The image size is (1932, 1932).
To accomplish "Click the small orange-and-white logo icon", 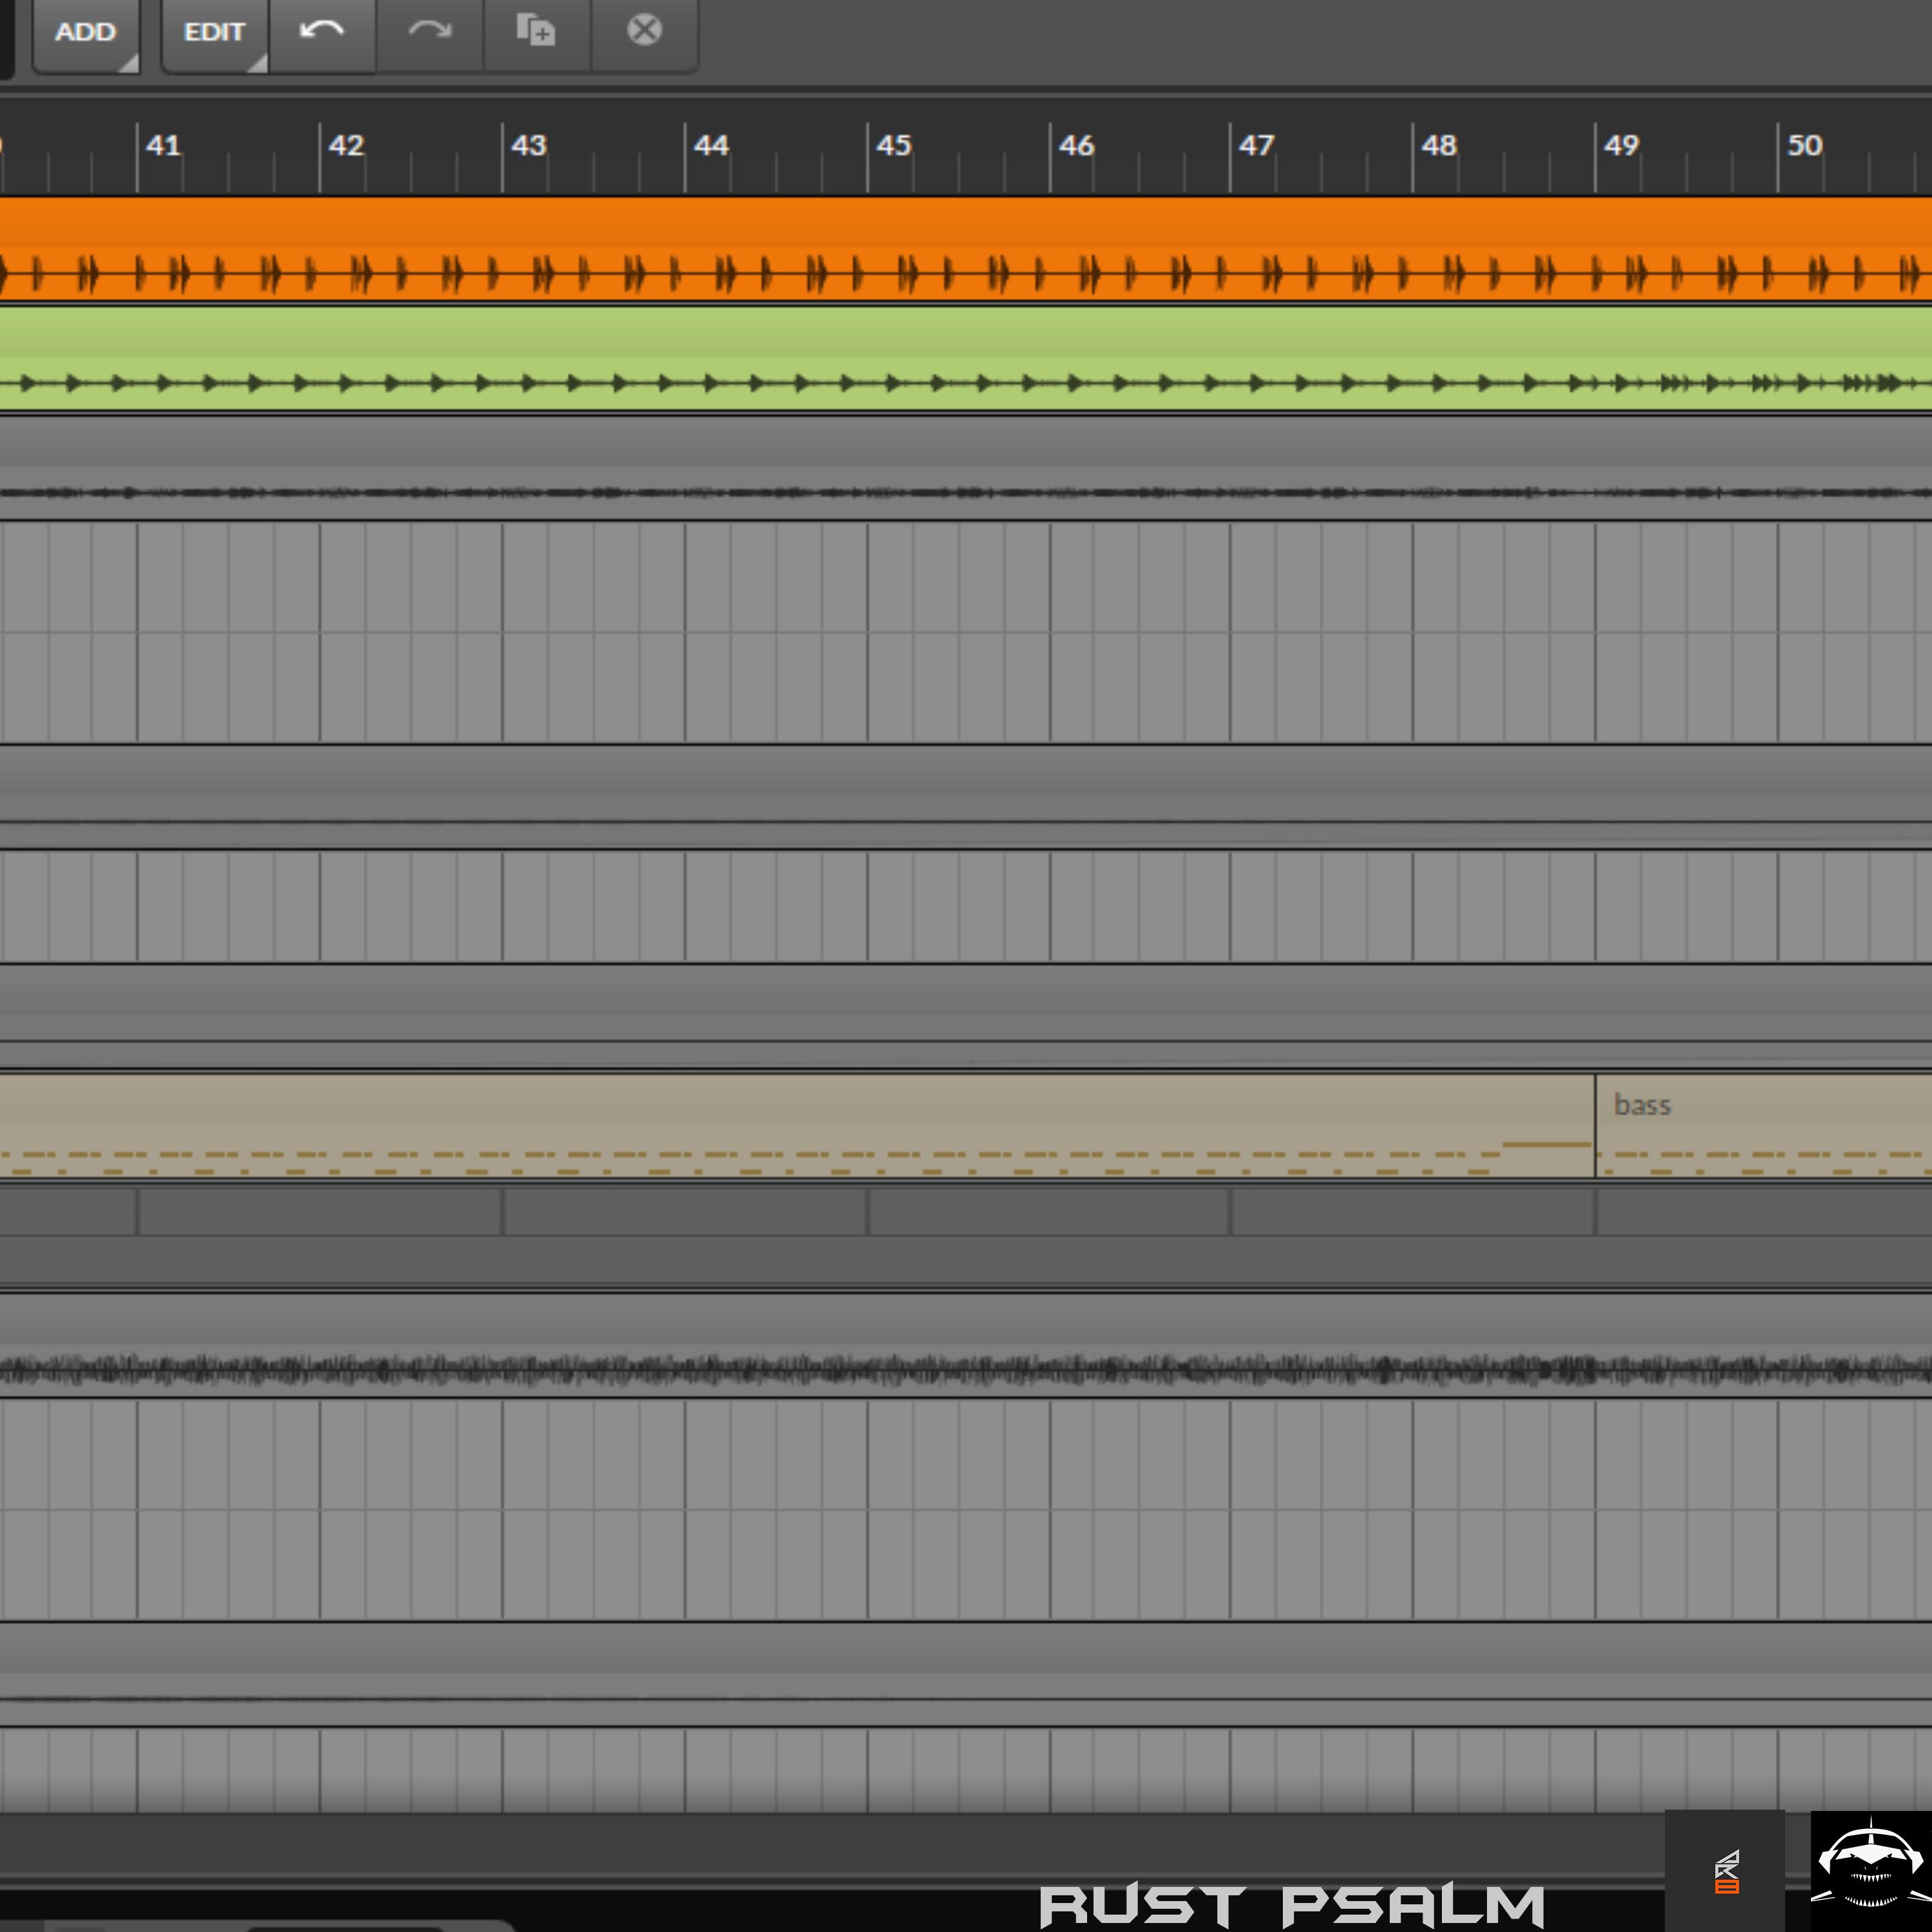I will (x=1726, y=1872).
